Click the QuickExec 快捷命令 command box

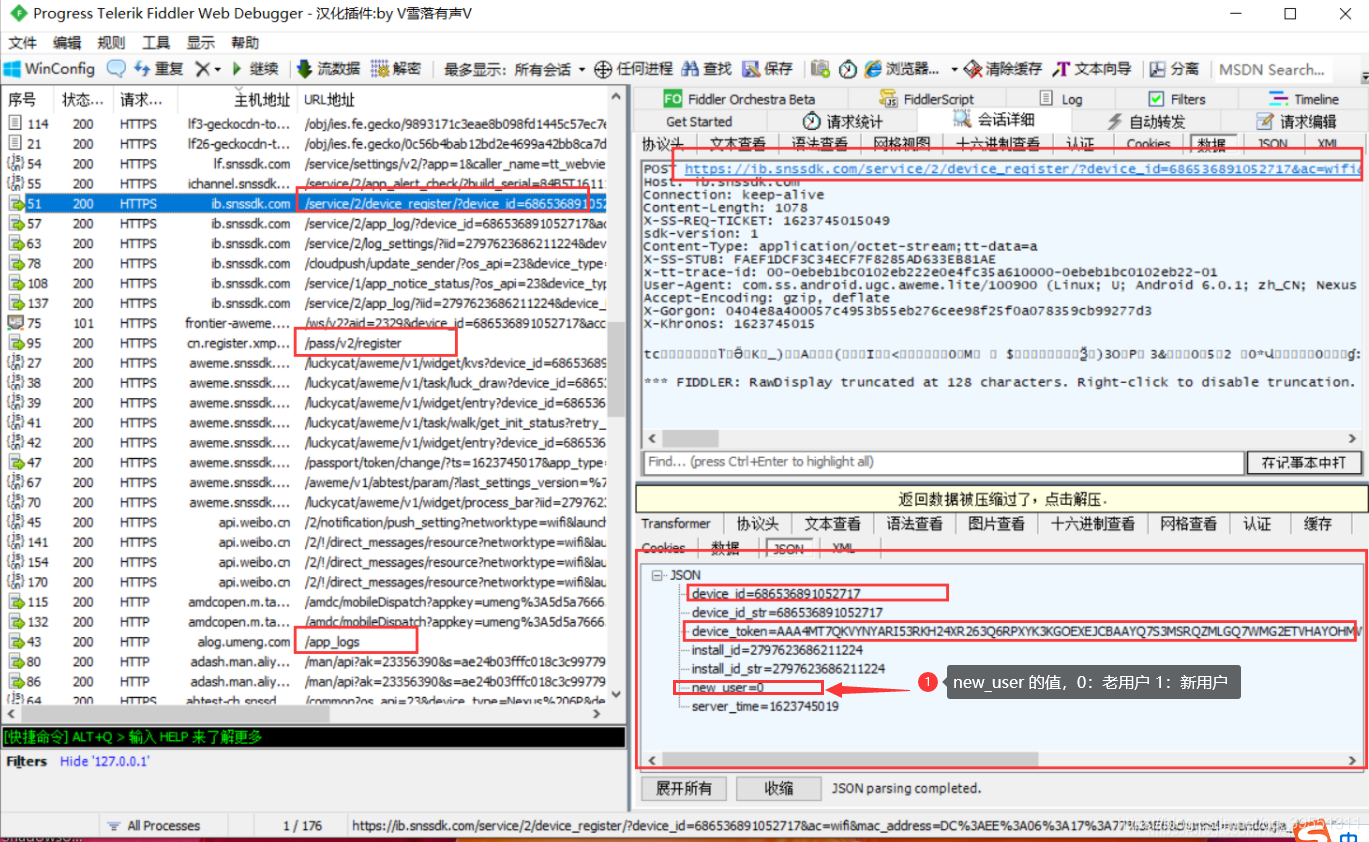313,737
